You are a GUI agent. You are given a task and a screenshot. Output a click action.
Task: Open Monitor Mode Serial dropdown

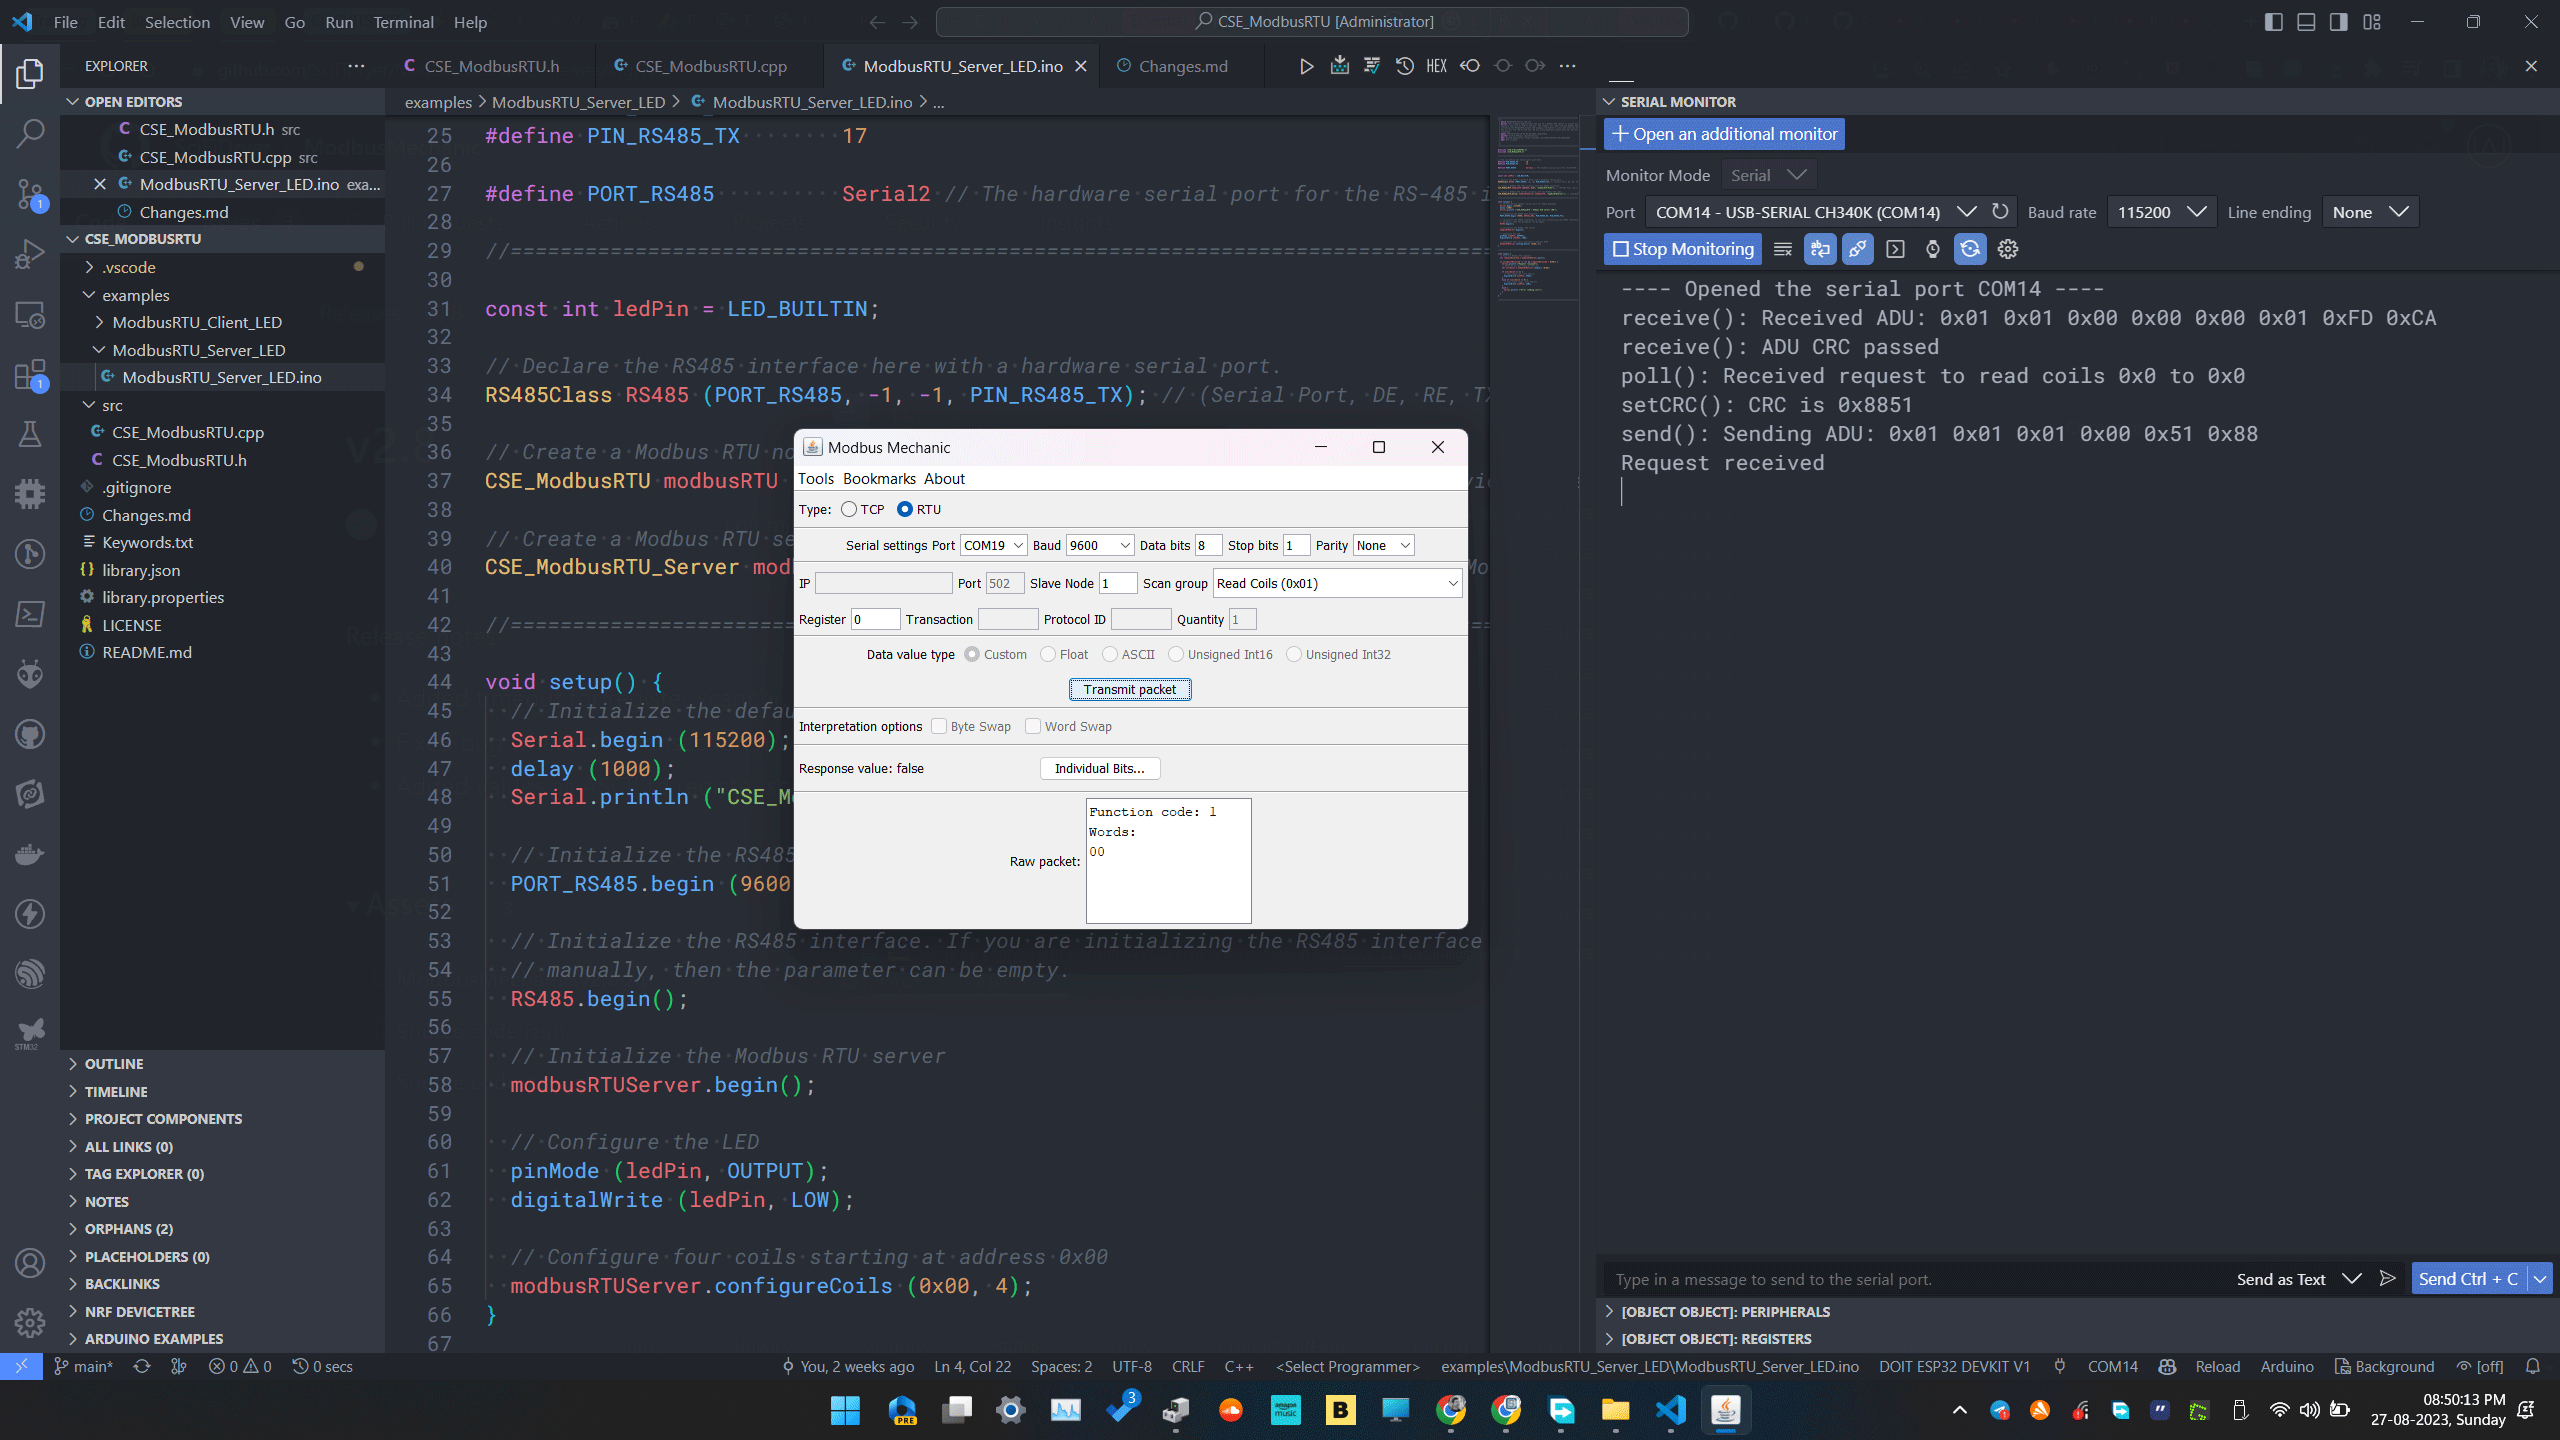click(1768, 175)
